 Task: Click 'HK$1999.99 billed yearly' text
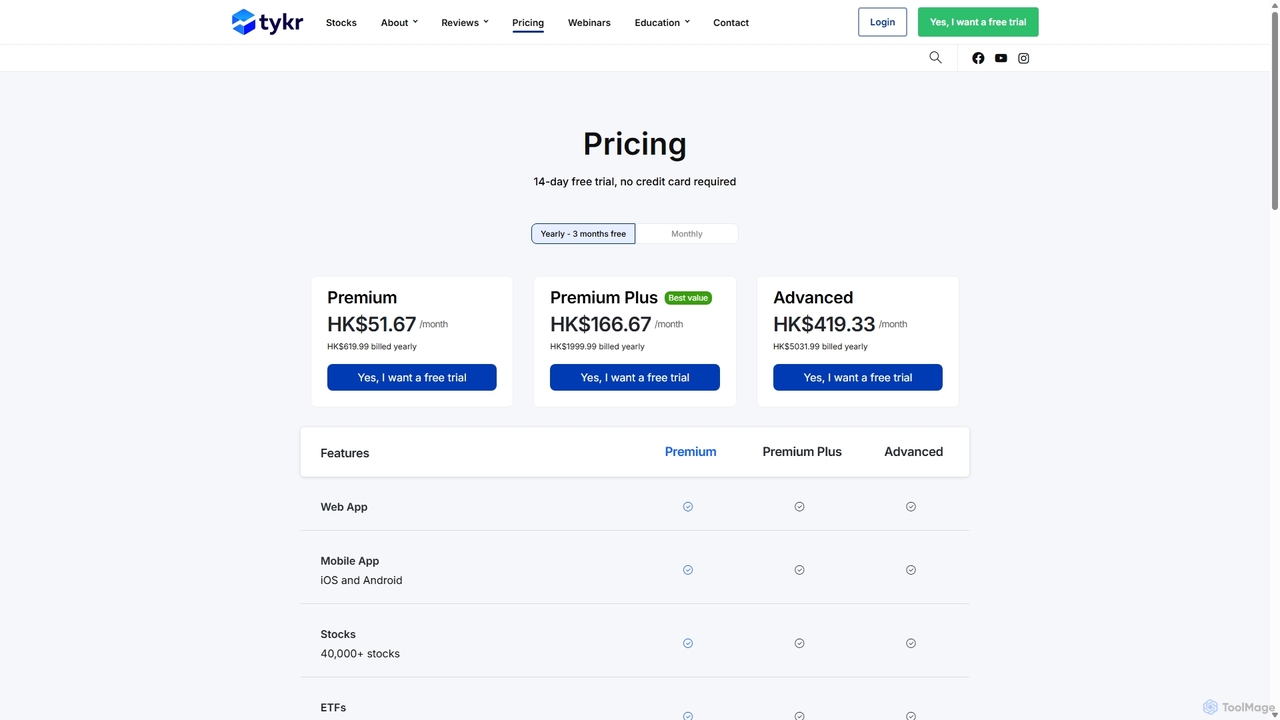(597, 347)
